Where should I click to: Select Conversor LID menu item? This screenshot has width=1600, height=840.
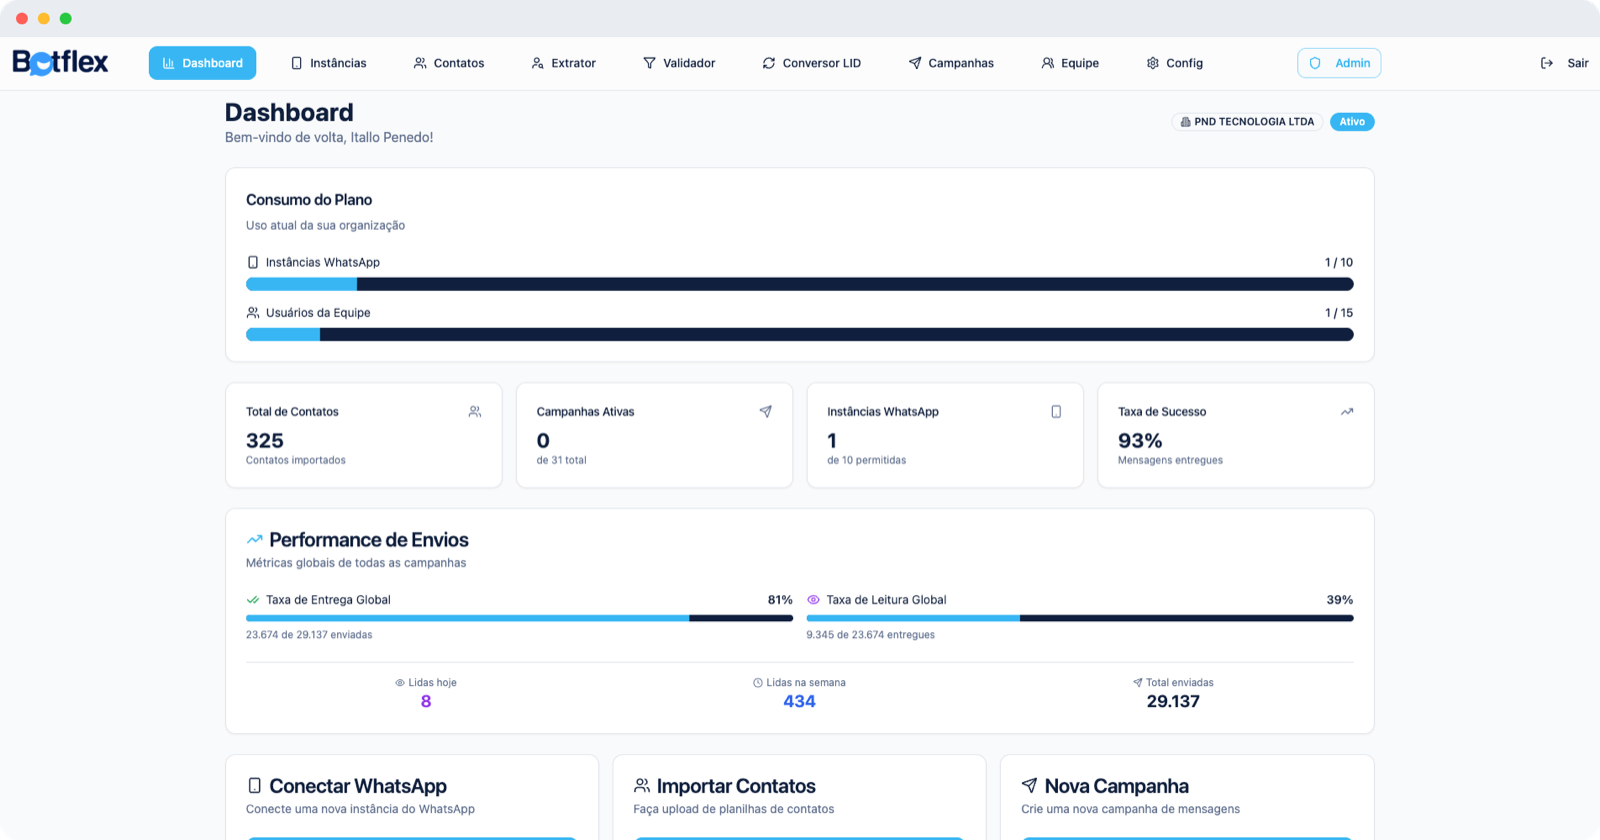pos(812,63)
